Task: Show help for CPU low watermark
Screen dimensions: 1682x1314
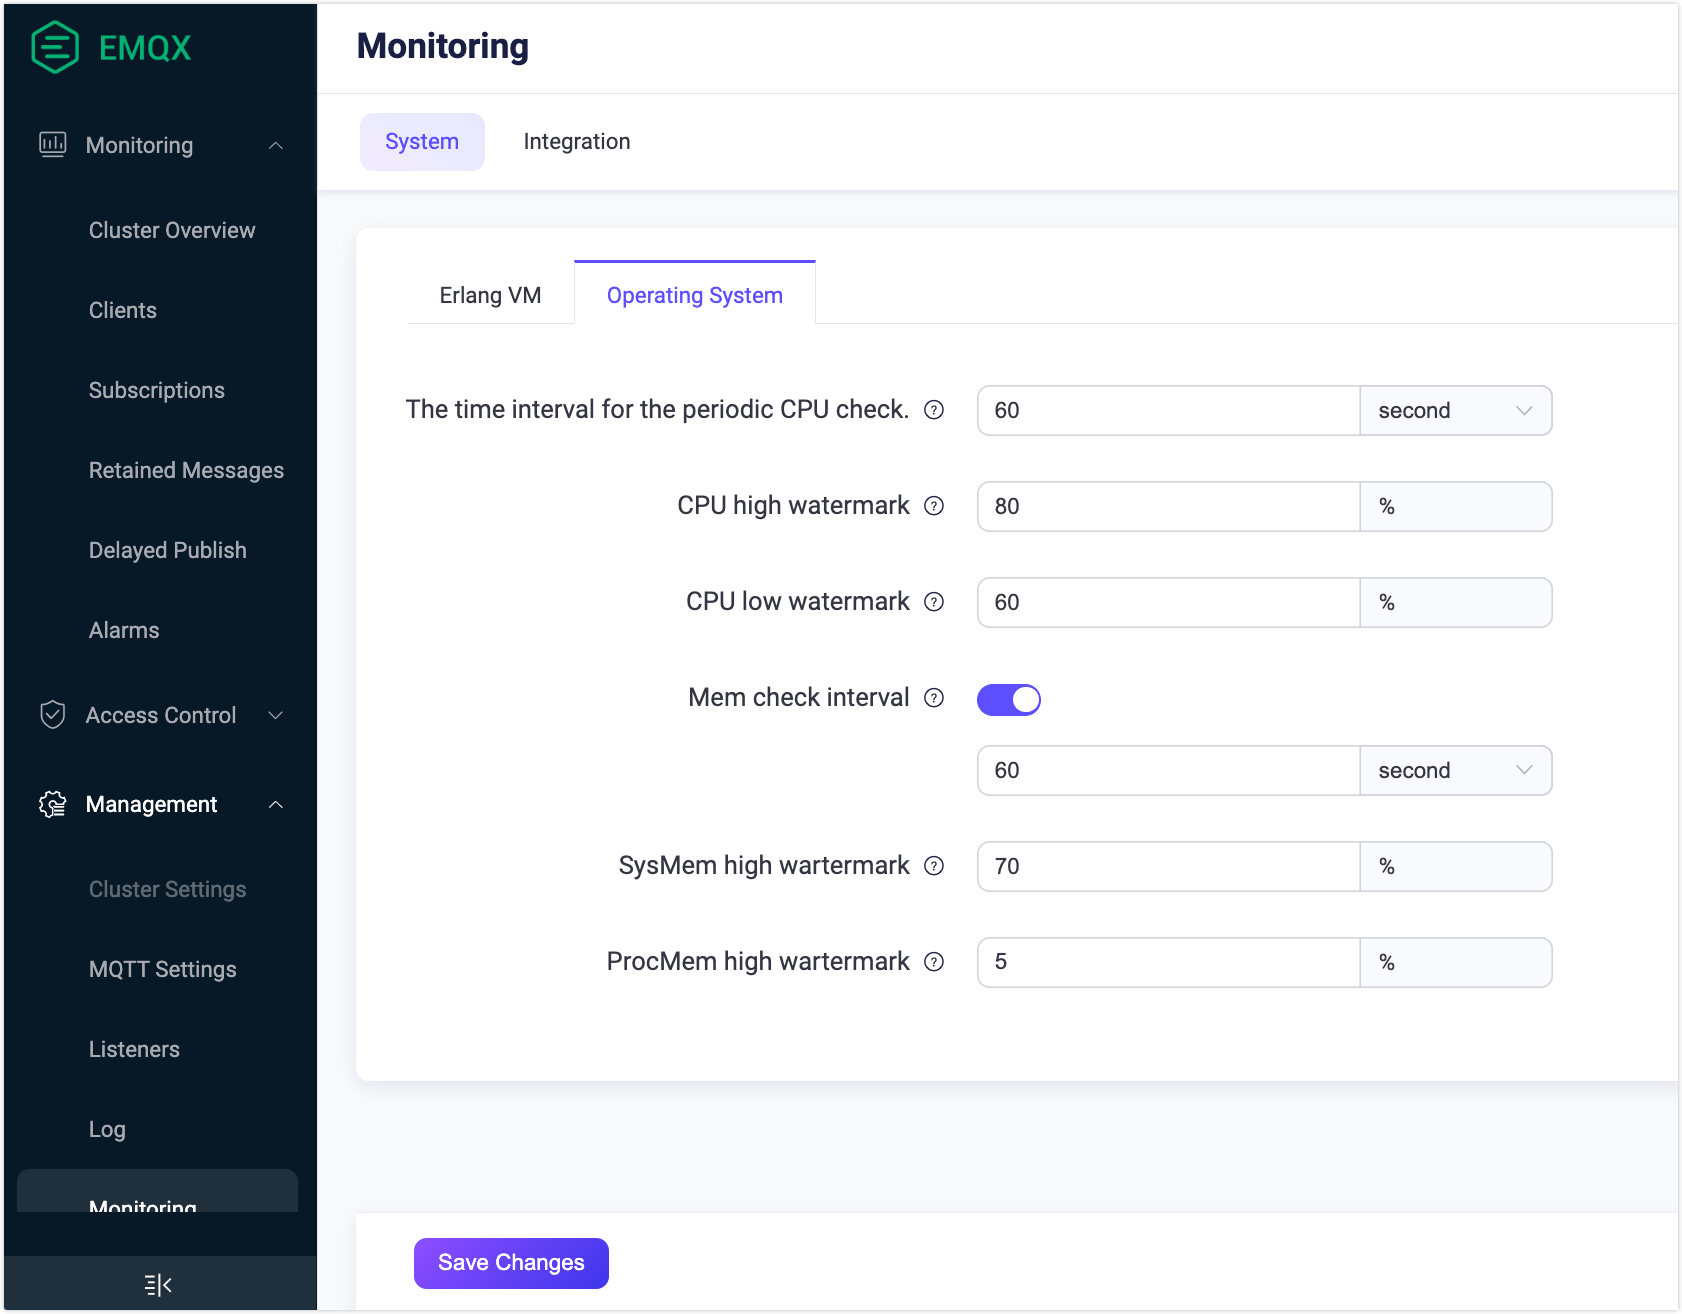Action: 934,602
